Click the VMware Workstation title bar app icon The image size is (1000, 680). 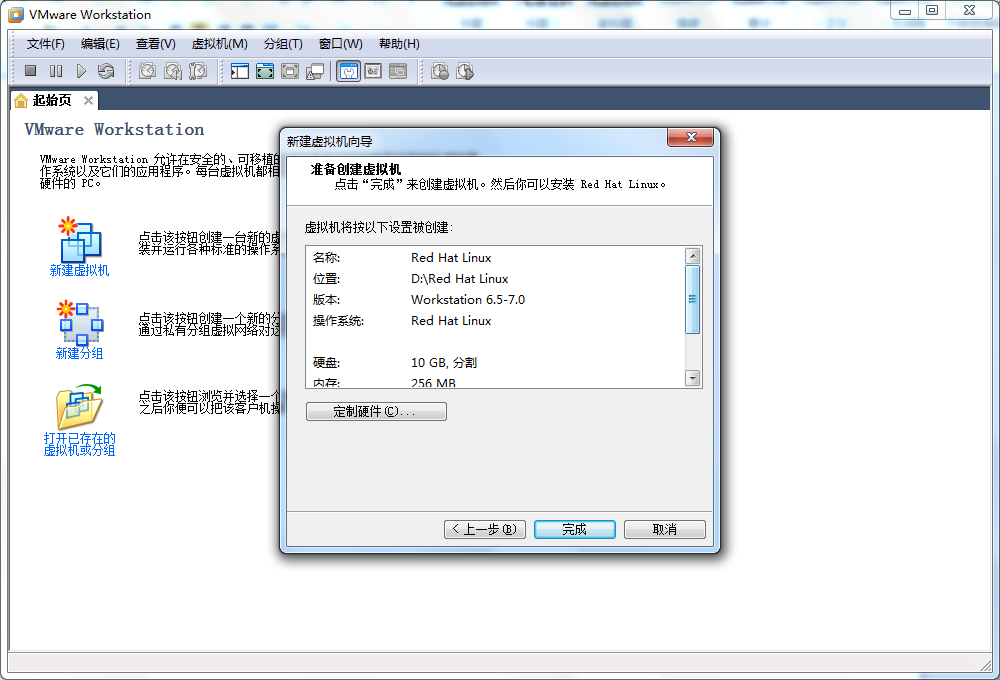(15, 15)
